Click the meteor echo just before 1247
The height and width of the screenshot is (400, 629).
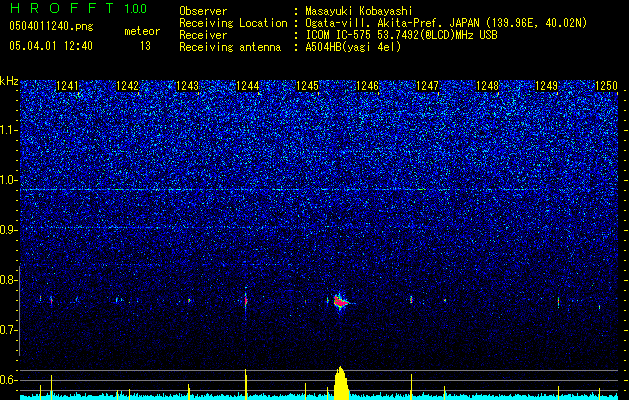coord(411,299)
